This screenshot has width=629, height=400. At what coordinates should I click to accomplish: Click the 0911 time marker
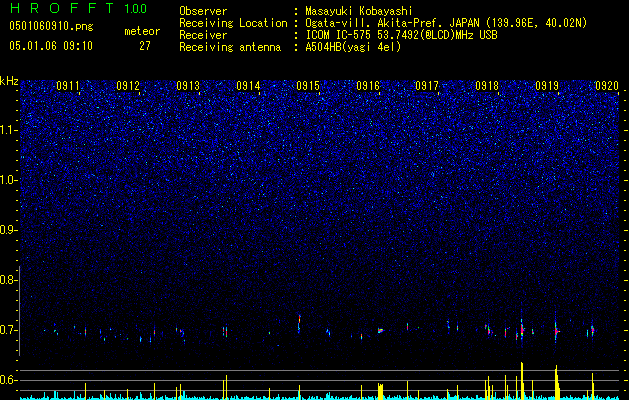click(x=68, y=86)
